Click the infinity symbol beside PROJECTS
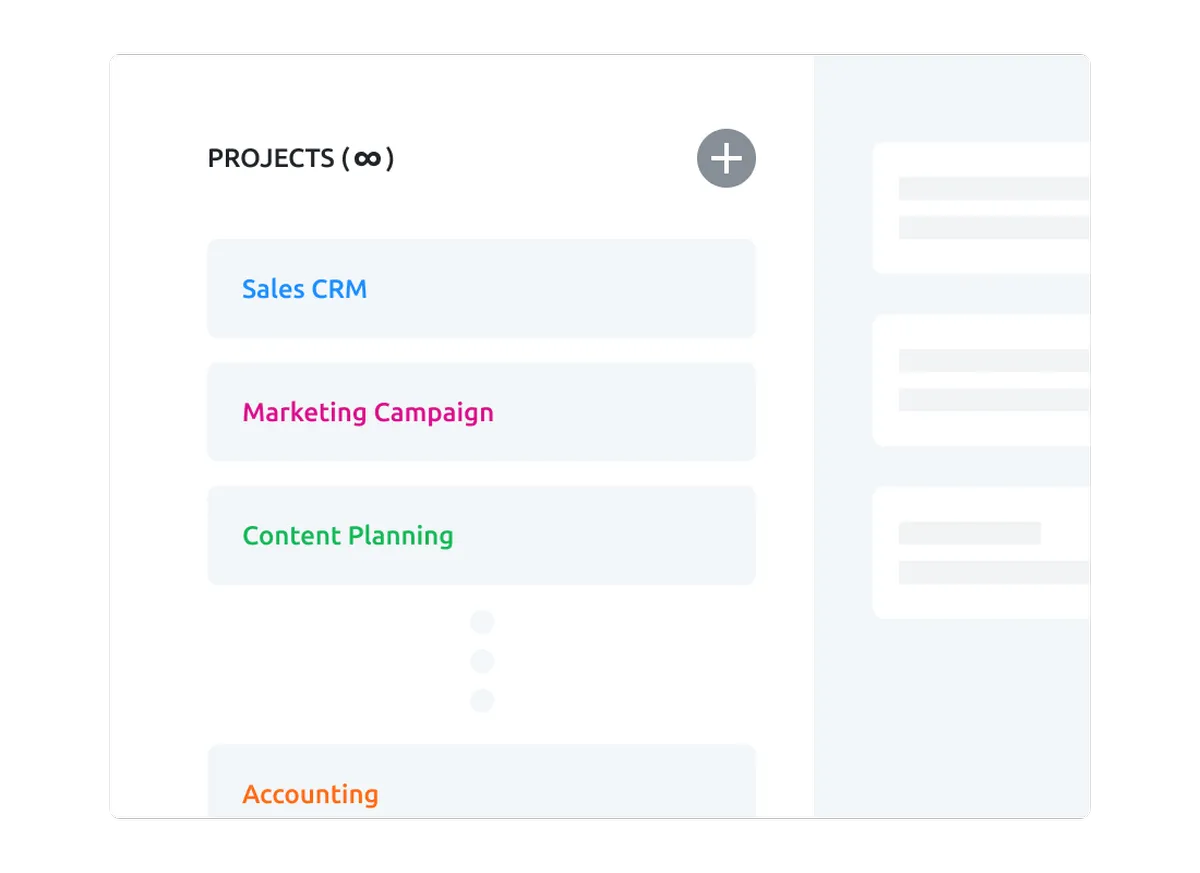This screenshot has height=873, width=1200. tap(367, 159)
